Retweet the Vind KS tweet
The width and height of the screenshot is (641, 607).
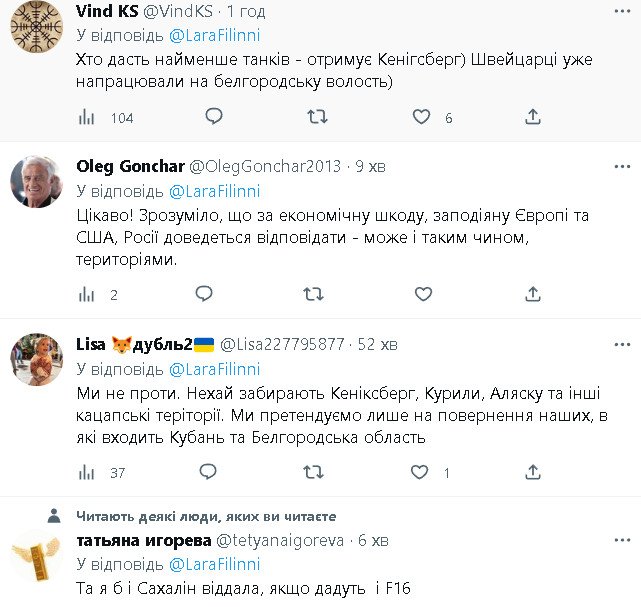point(317,117)
